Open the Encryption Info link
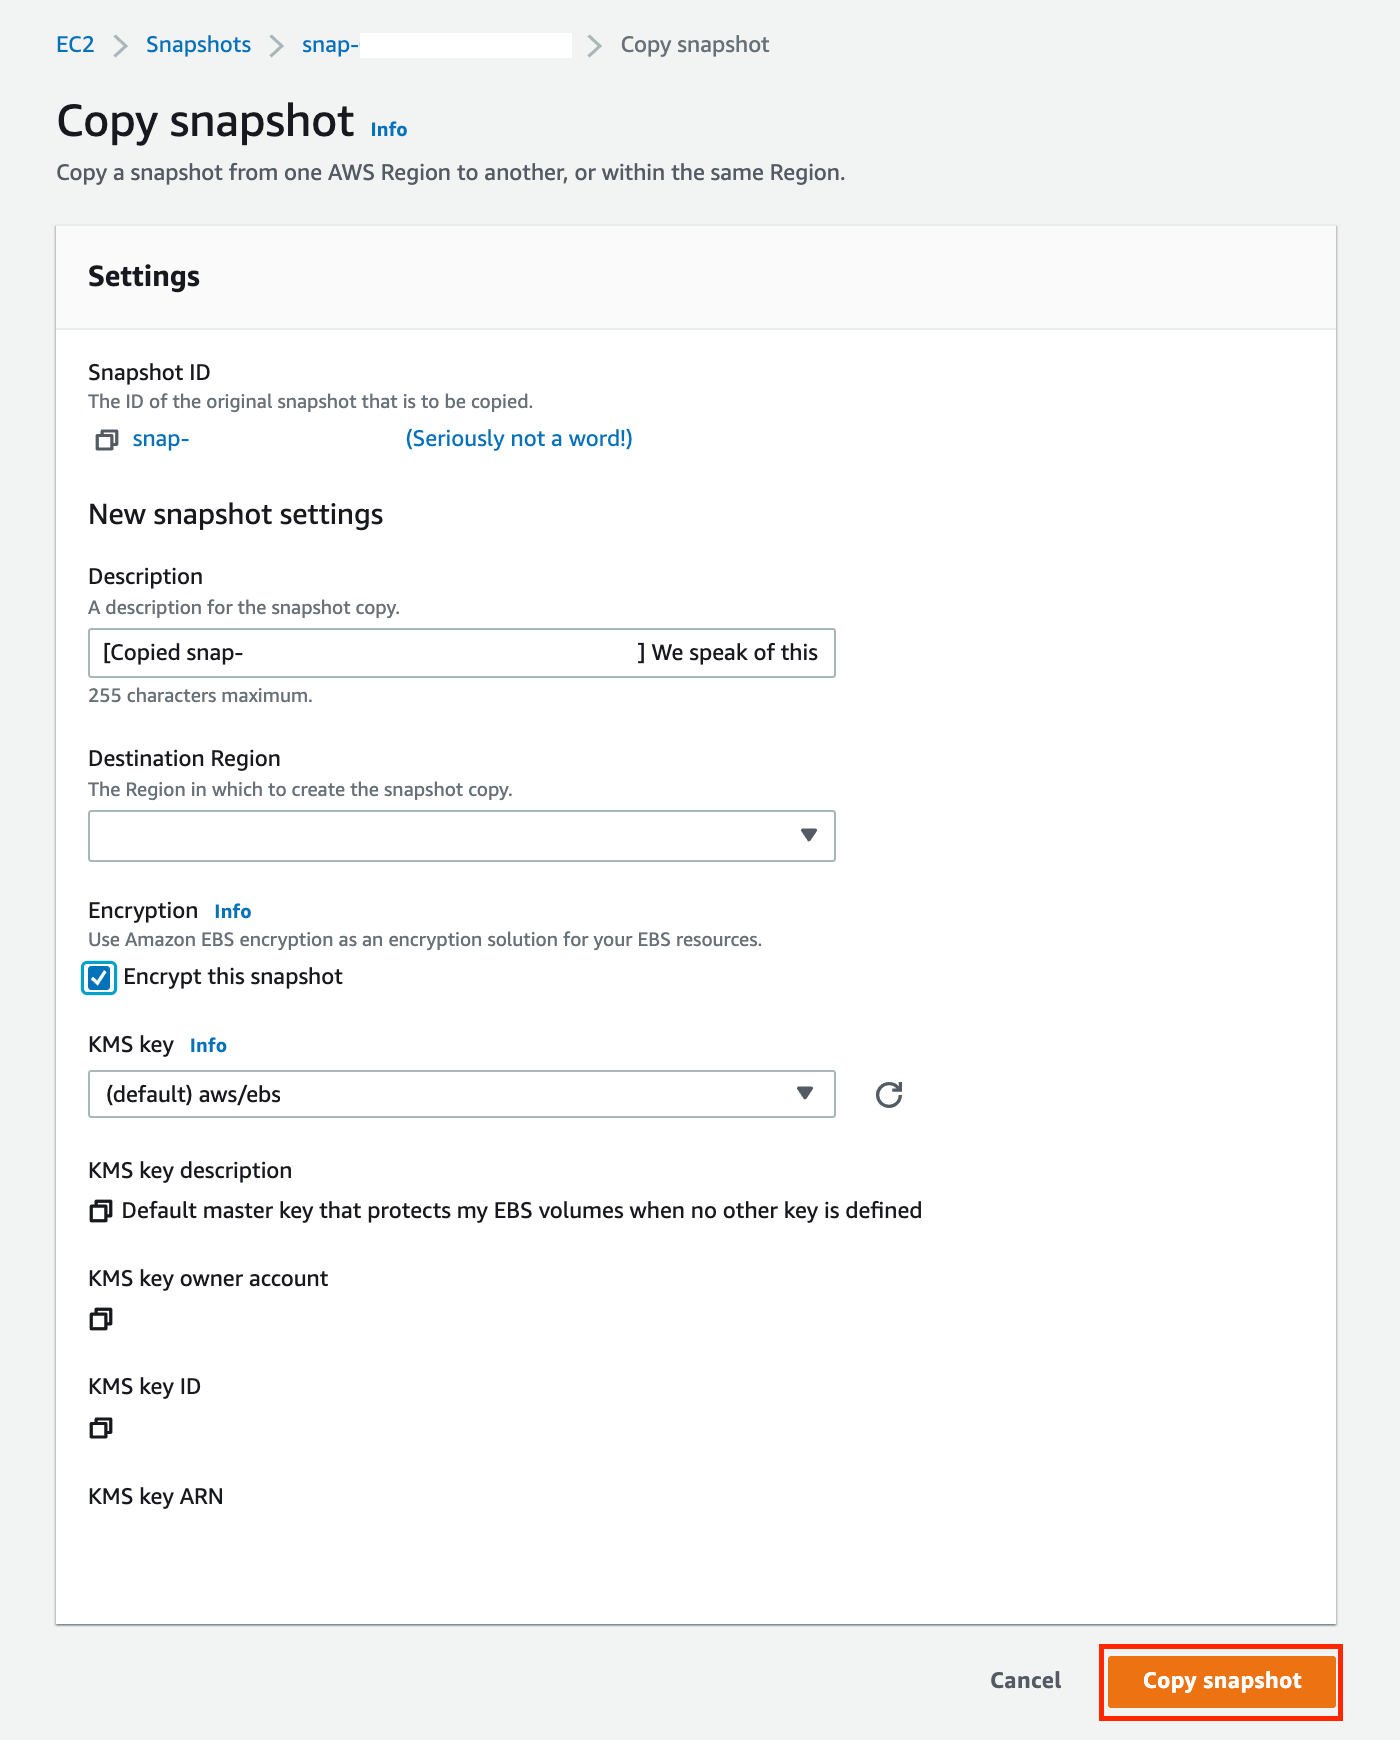The width and height of the screenshot is (1400, 1740). pyautogui.click(x=232, y=911)
